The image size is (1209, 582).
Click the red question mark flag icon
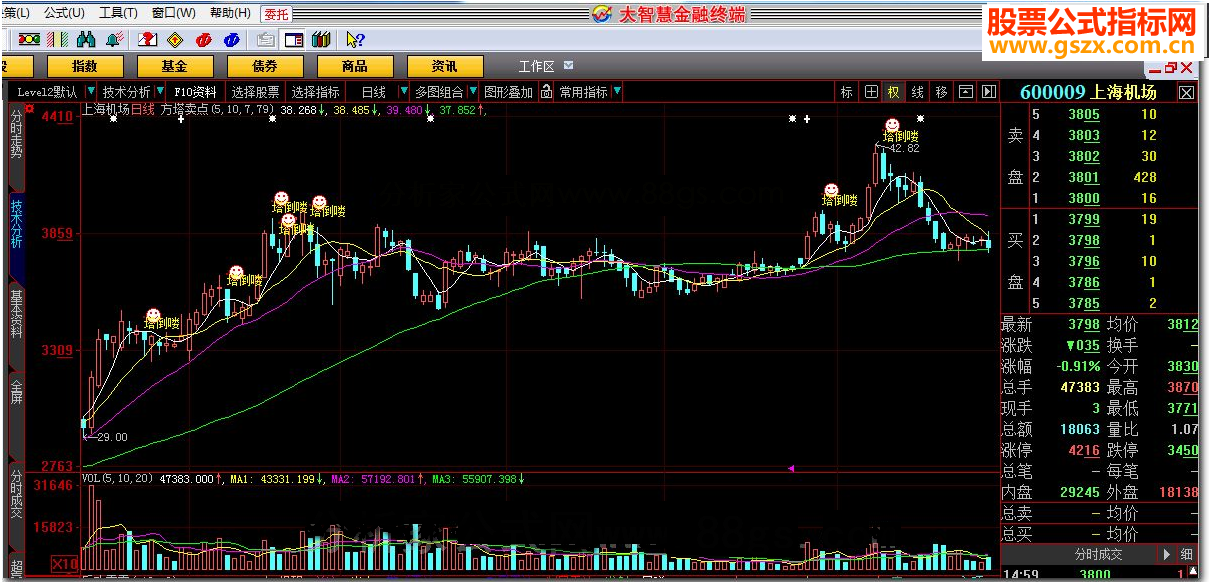pyautogui.click(x=147, y=39)
